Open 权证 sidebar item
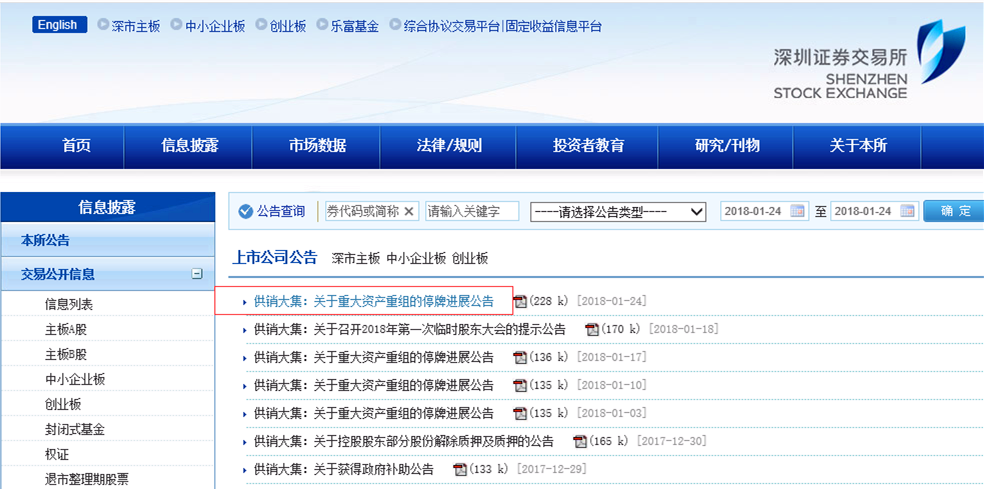984x489 pixels. tap(56, 454)
